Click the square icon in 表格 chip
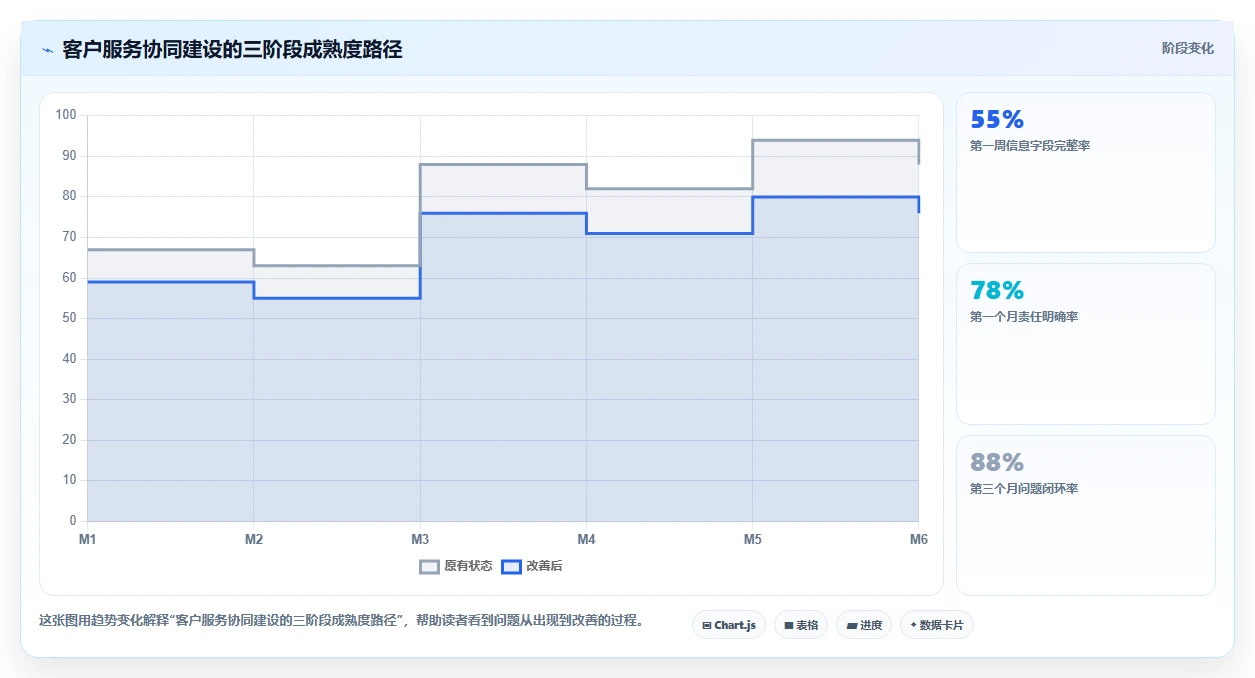The width and height of the screenshot is (1255, 678). 789,626
